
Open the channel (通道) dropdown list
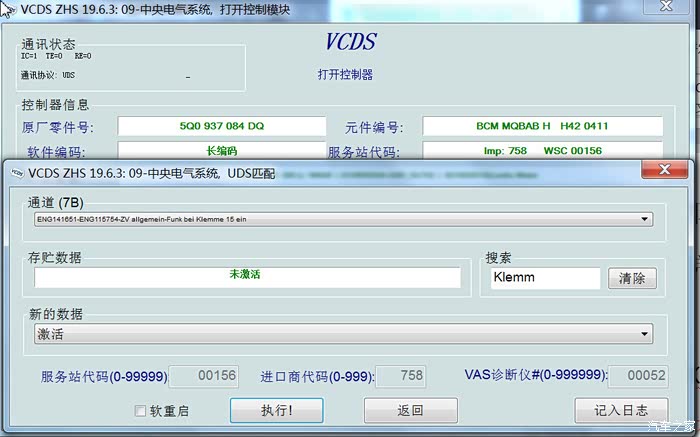(645, 219)
